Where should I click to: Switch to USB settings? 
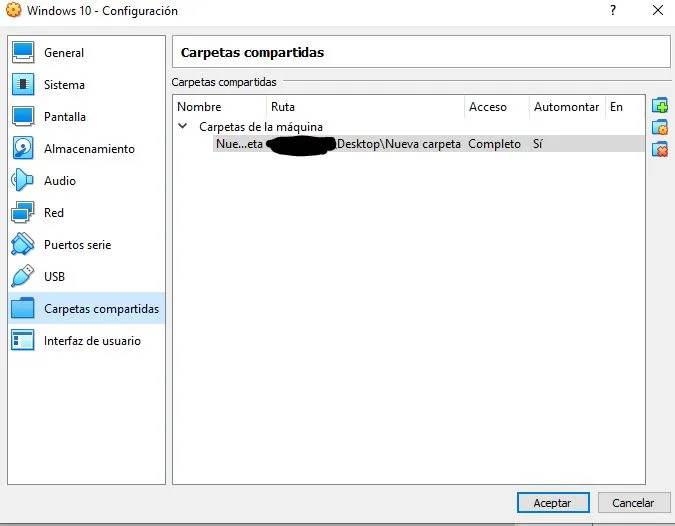[x=87, y=276]
